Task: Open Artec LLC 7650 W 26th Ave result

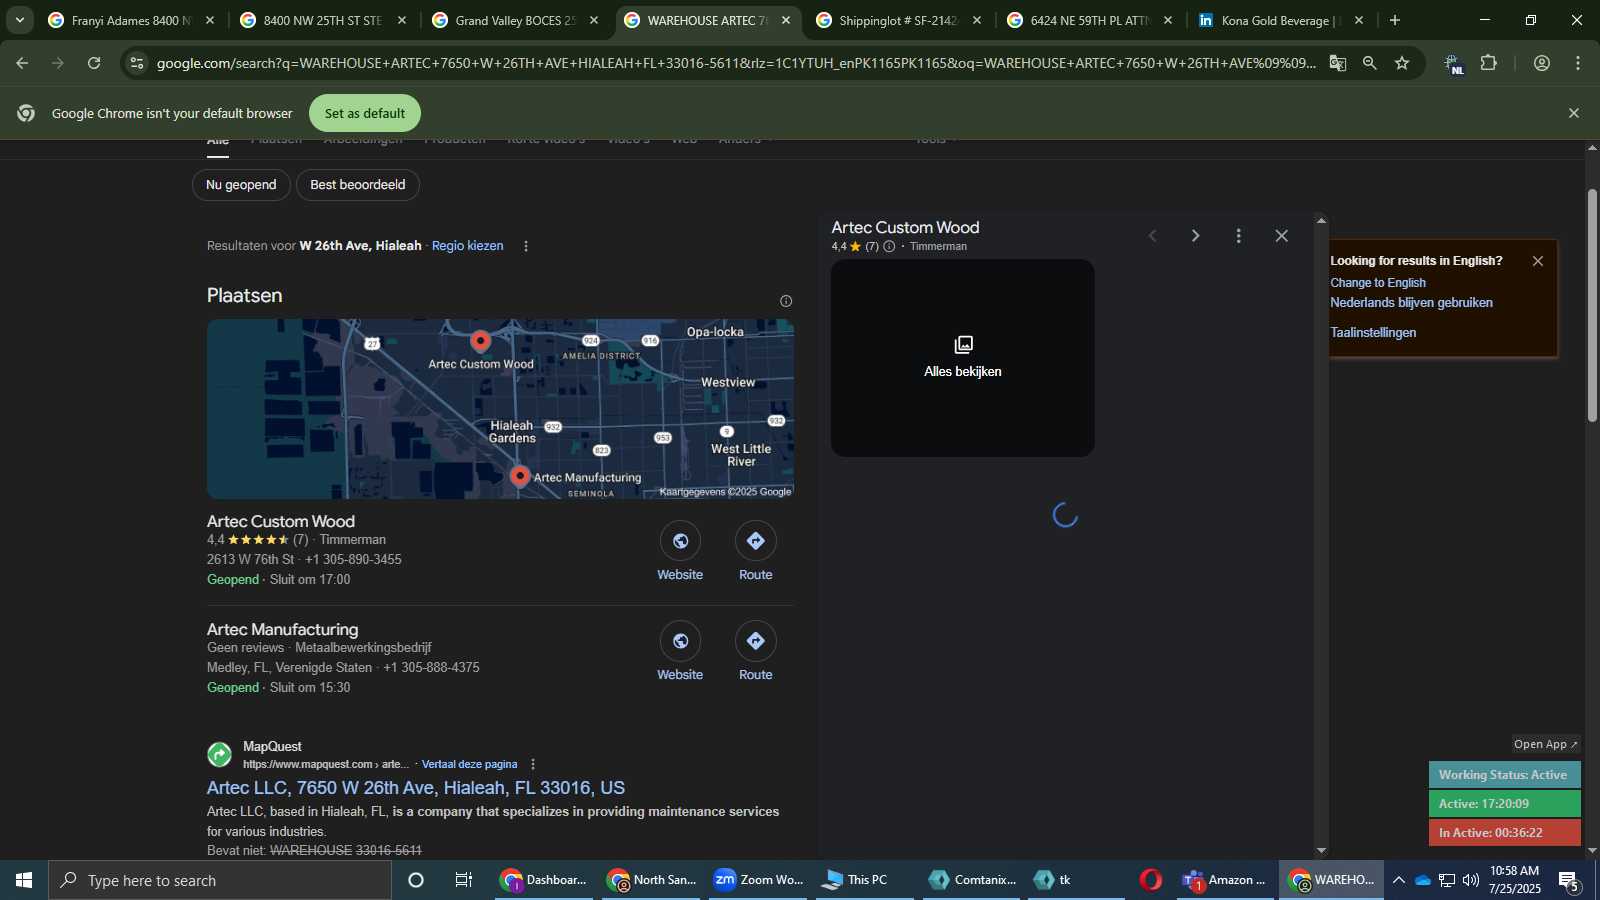Action: 416,788
